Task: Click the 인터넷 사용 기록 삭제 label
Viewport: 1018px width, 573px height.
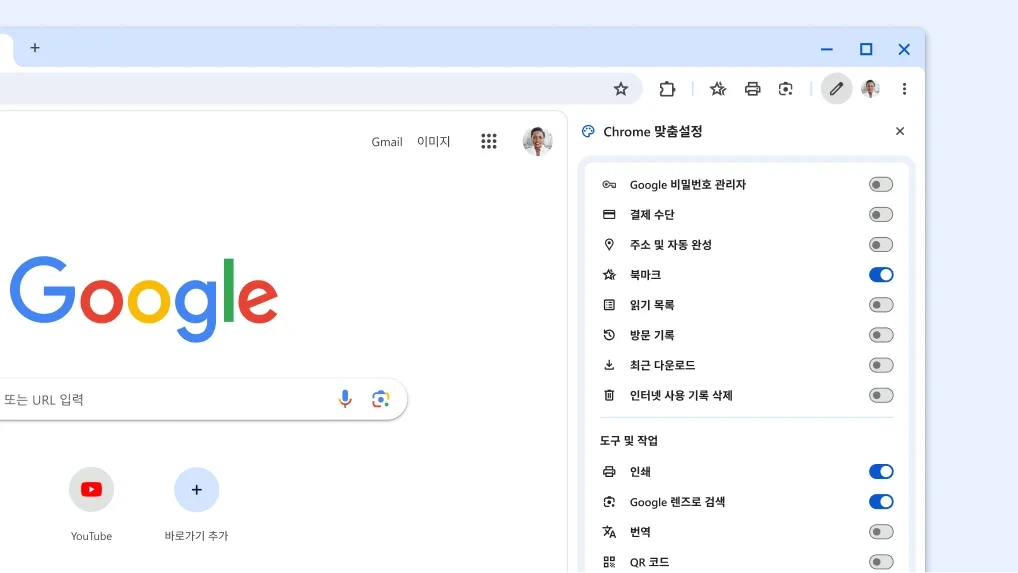Action: pos(681,395)
